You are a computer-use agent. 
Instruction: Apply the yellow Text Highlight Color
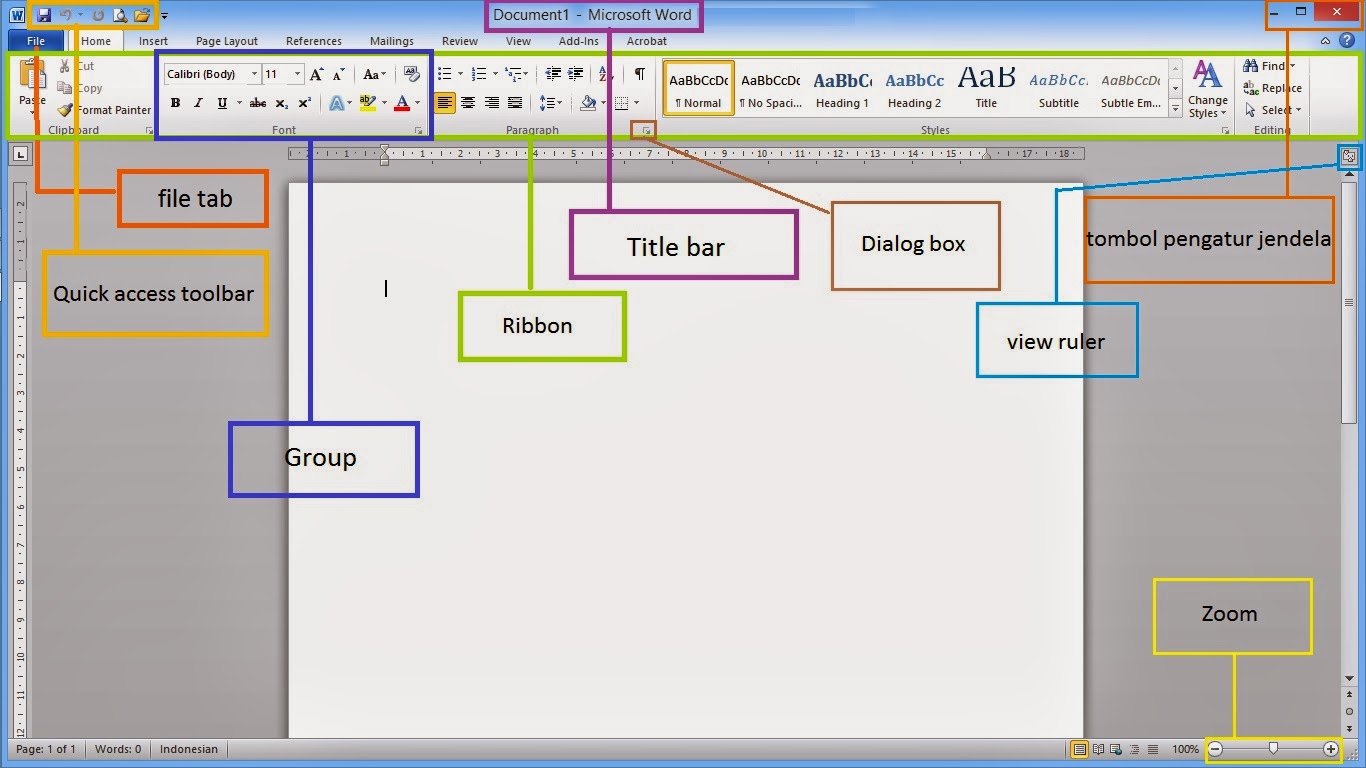click(x=367, y=103)
